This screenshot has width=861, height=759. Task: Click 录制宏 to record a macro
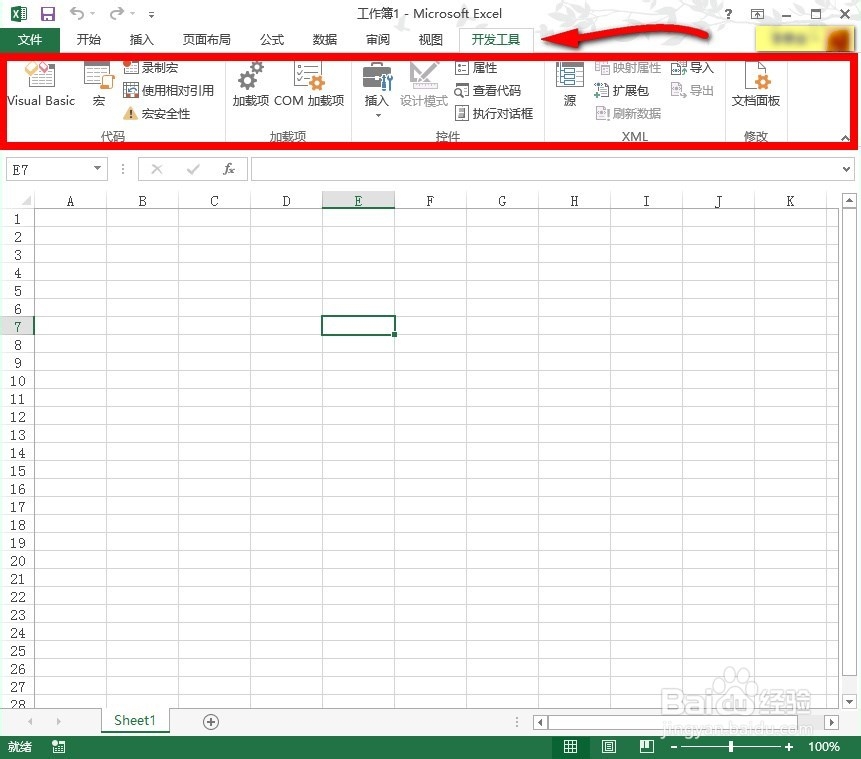(x=151, y=68)
